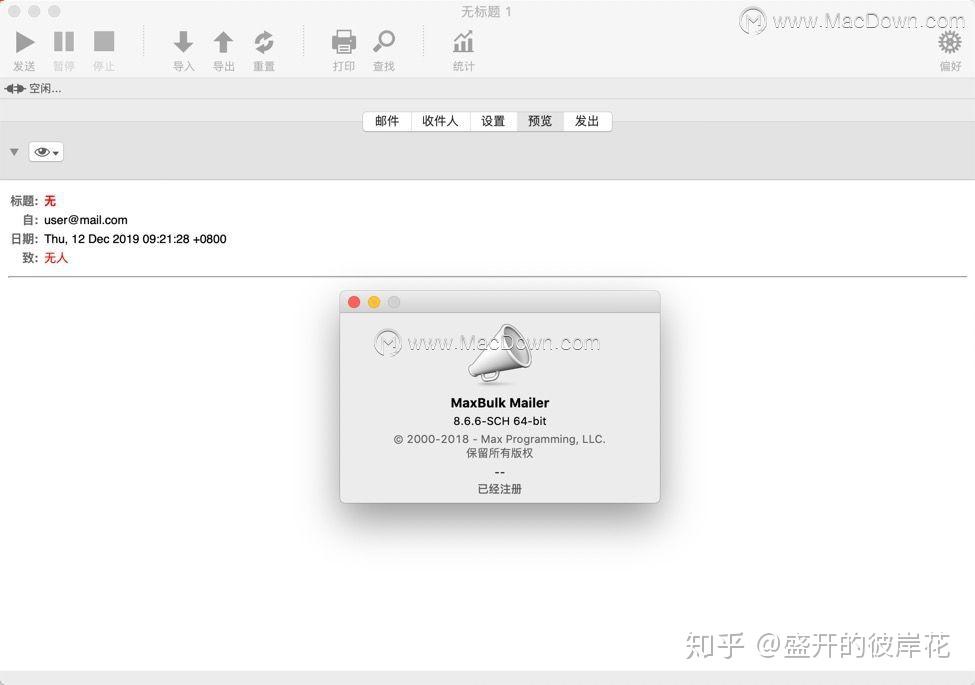Click the connection plug status icon
Viewport: 975px width, 685px height.
coord(15,89)
